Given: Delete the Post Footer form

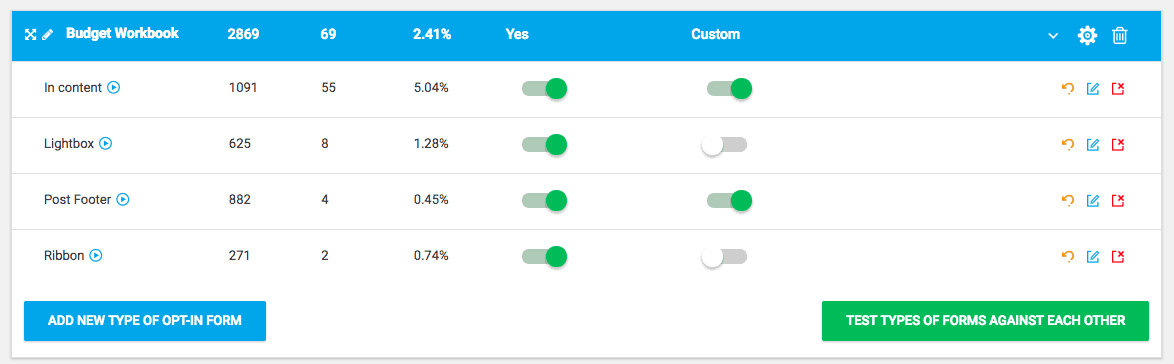Looking at the screenshot, I should 1118,200.
